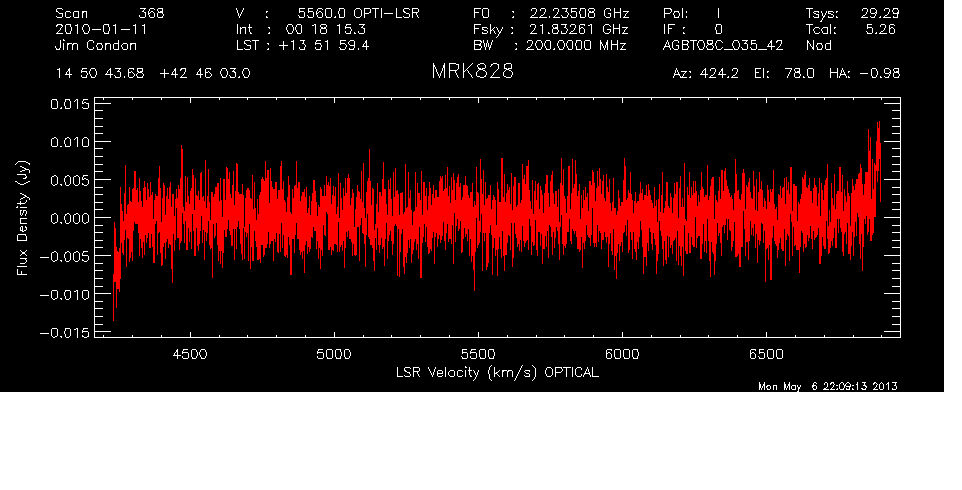Viewport: 962px width, 490px height.
Task: Click the observer name Jim Condon
Action: (98, 46)
